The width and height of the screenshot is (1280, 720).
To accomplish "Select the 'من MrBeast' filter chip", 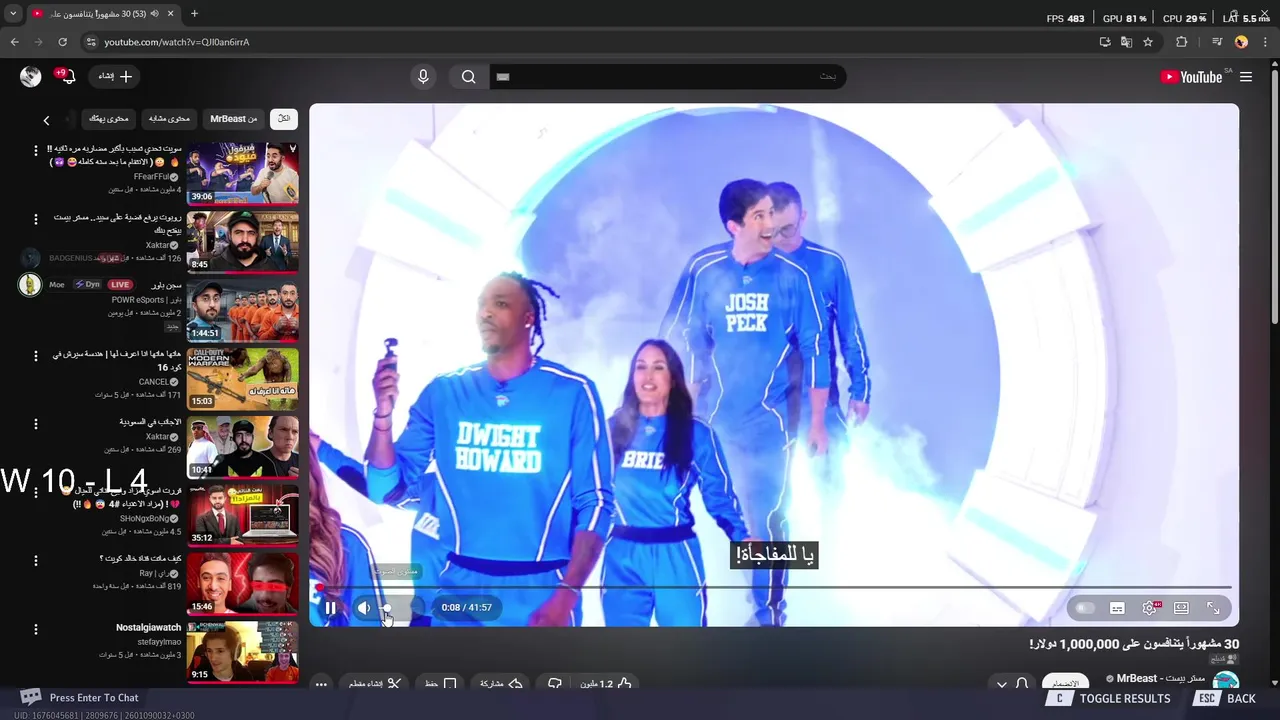I will [x=233, y=118].
